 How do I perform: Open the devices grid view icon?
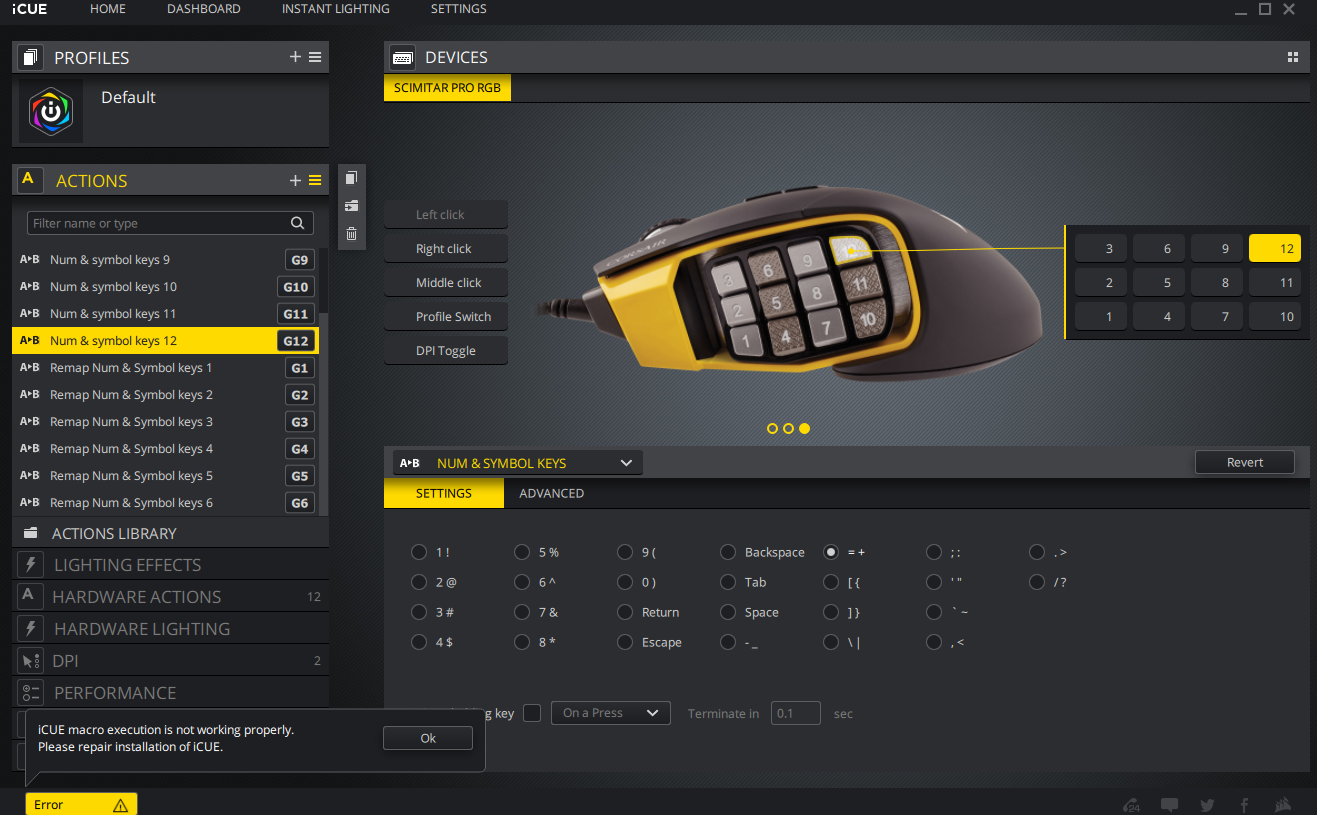pos(1293,57)
